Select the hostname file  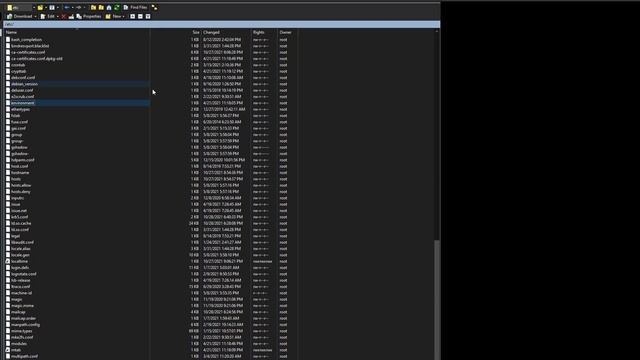click(20, 173)
